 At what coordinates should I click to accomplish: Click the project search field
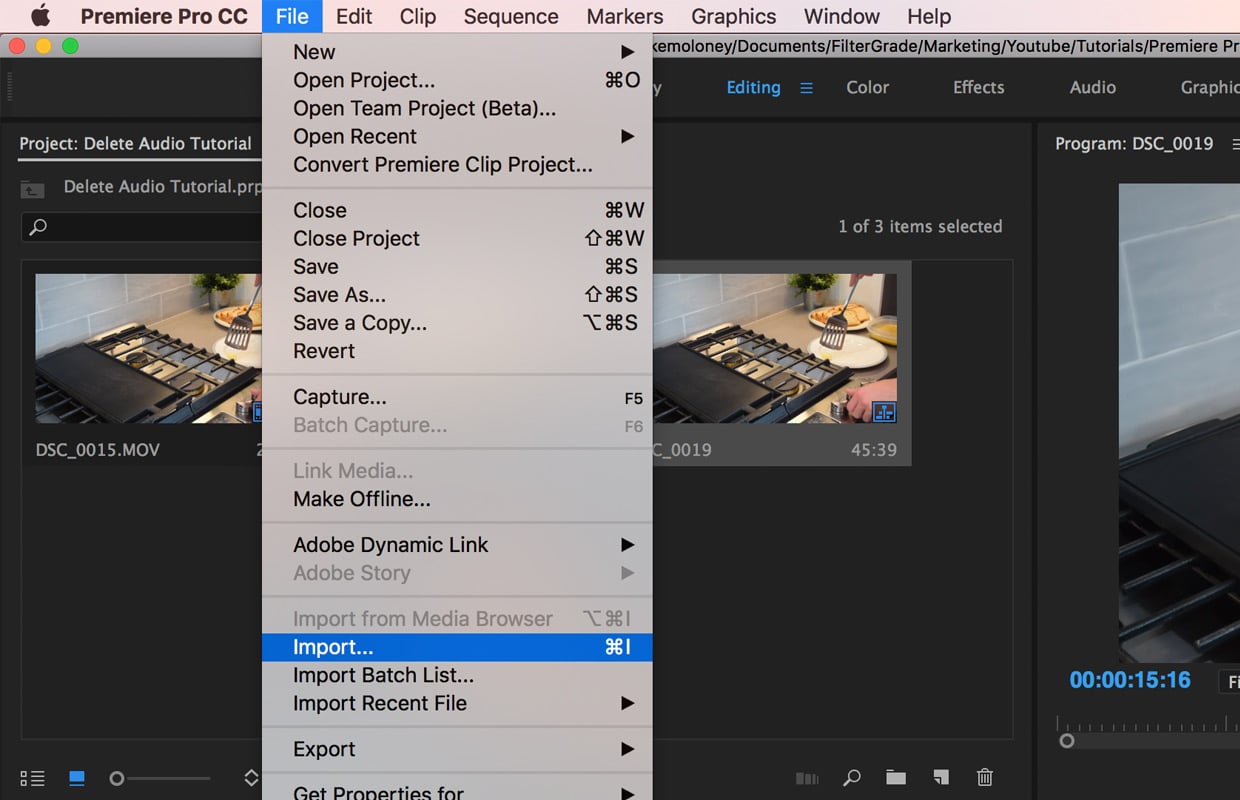(x=142, y=227)
